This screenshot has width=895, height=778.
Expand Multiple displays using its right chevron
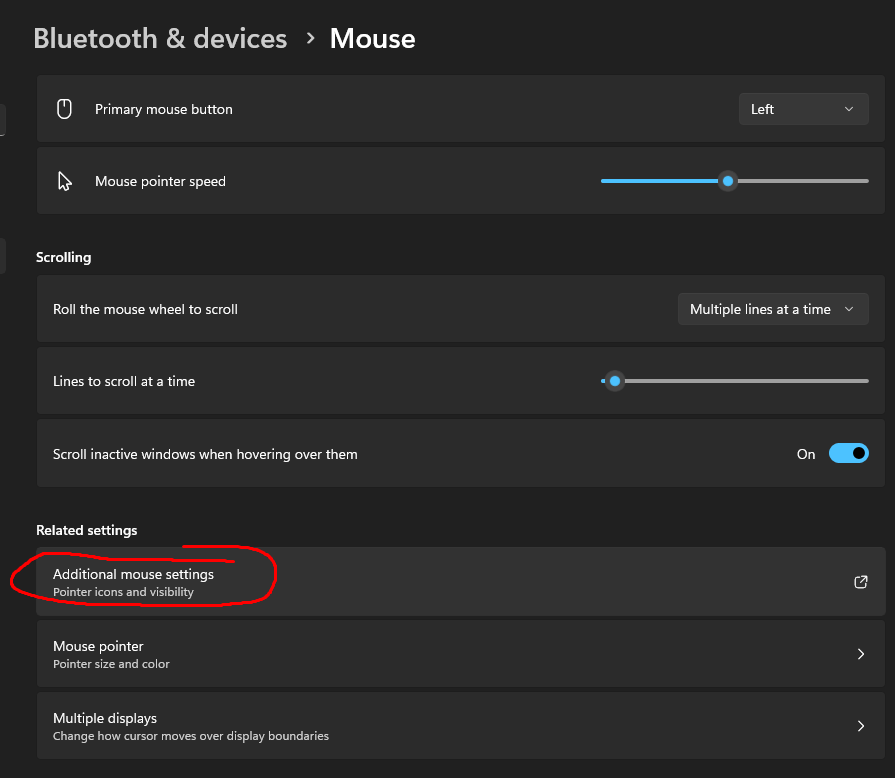click(x=860, y=726)
